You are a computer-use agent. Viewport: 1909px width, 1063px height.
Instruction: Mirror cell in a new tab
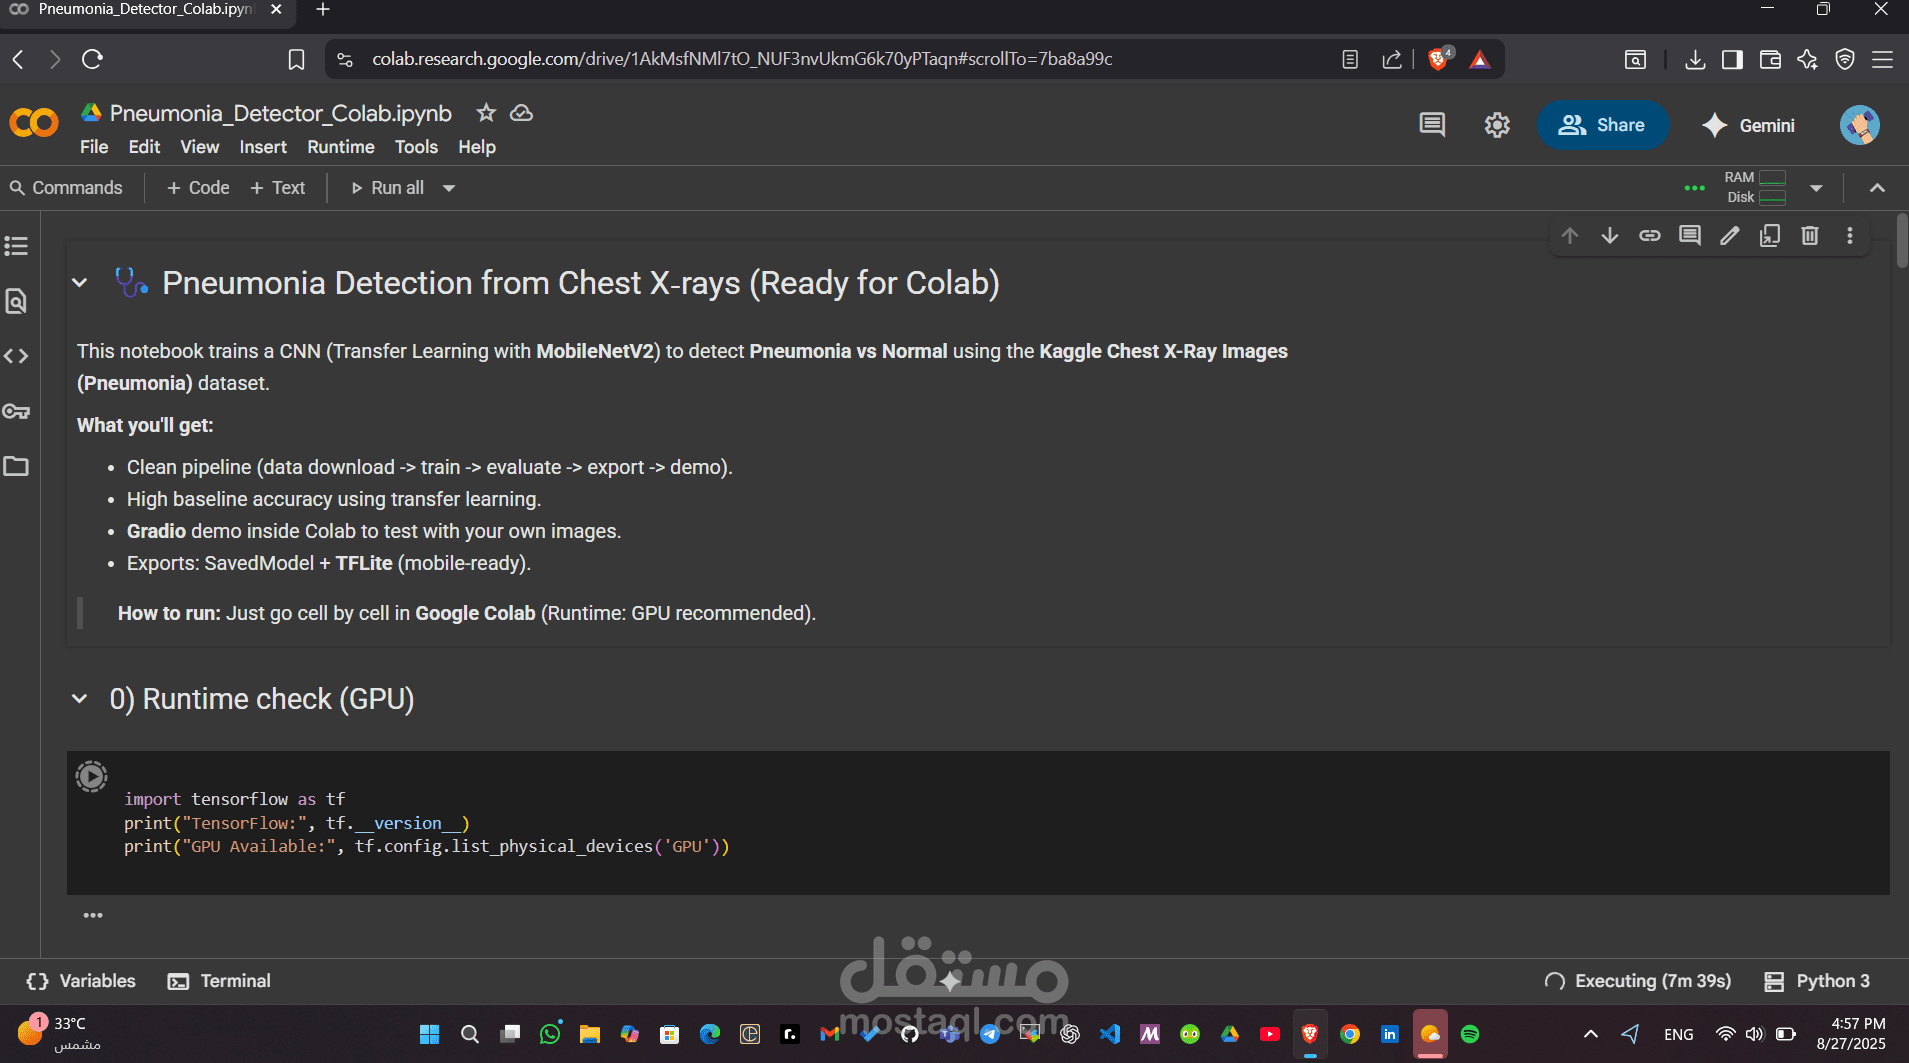1770,236
